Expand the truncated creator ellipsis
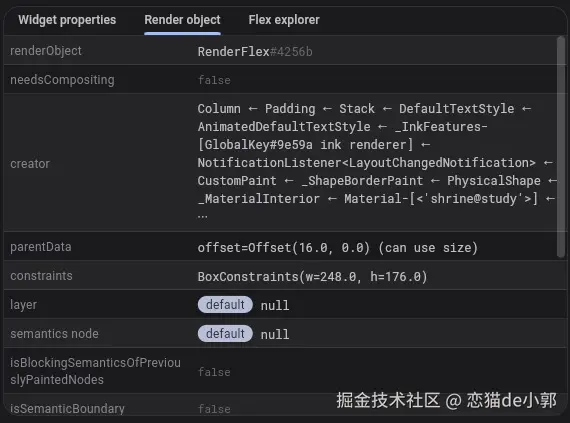This screenshot has width=570, height=423. point(202,216)
